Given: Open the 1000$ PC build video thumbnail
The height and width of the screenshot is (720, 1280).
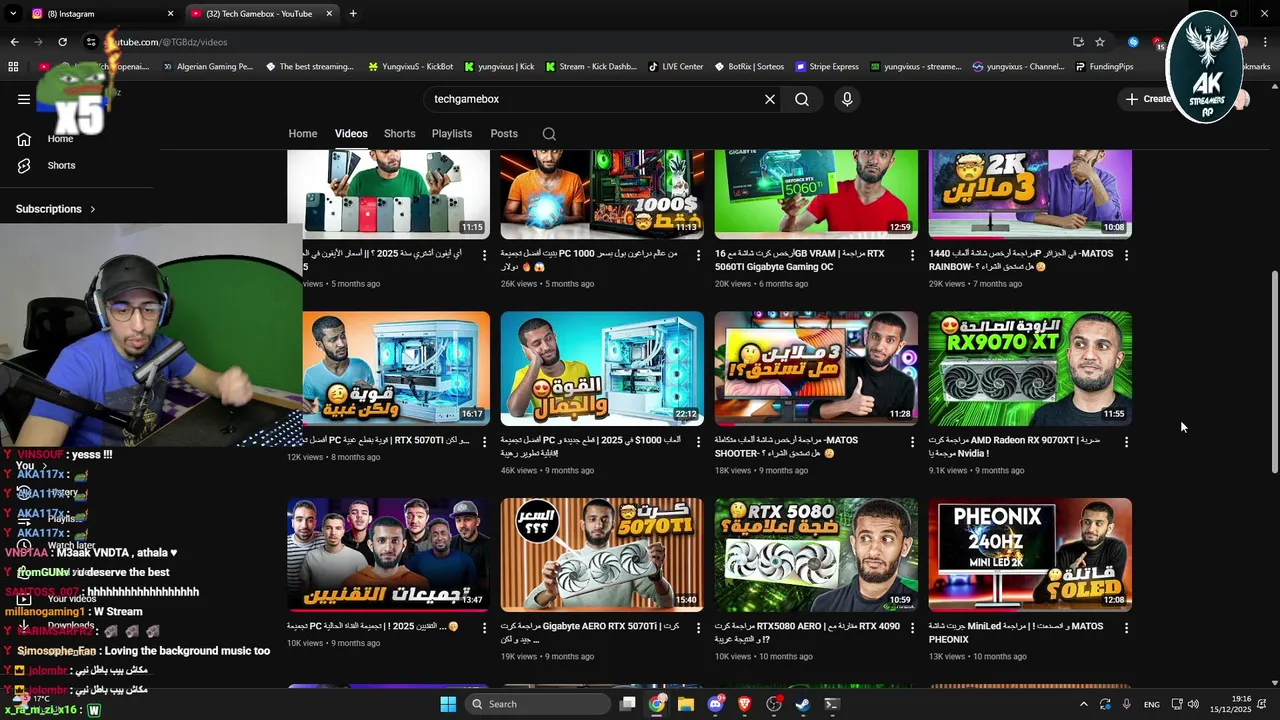Looking at the screenshot, I should pos(602,194).
